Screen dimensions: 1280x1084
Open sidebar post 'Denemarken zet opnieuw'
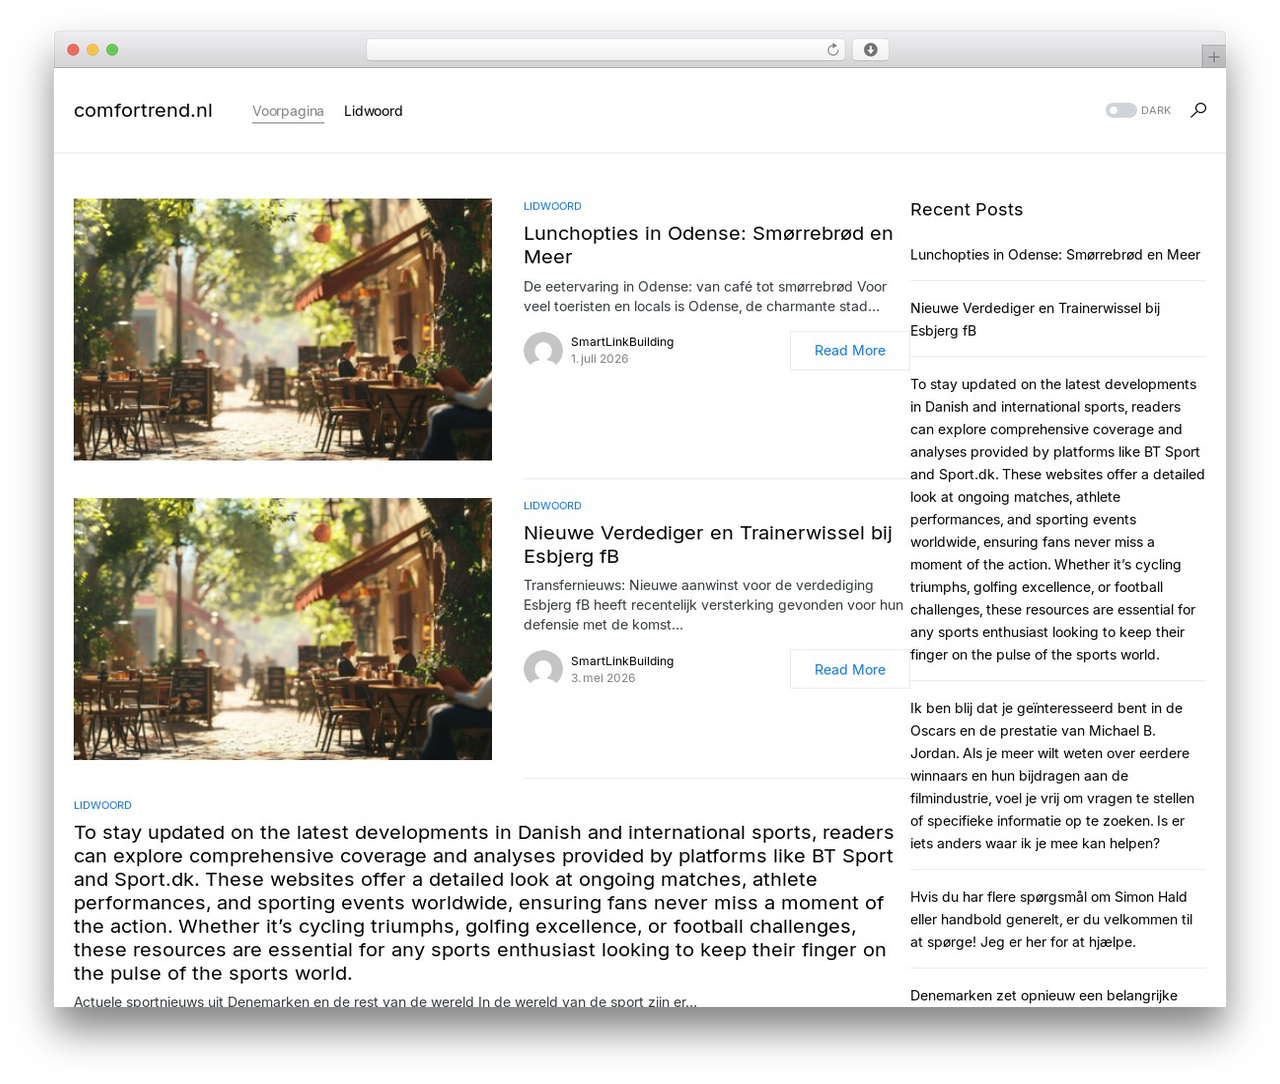1044,996
